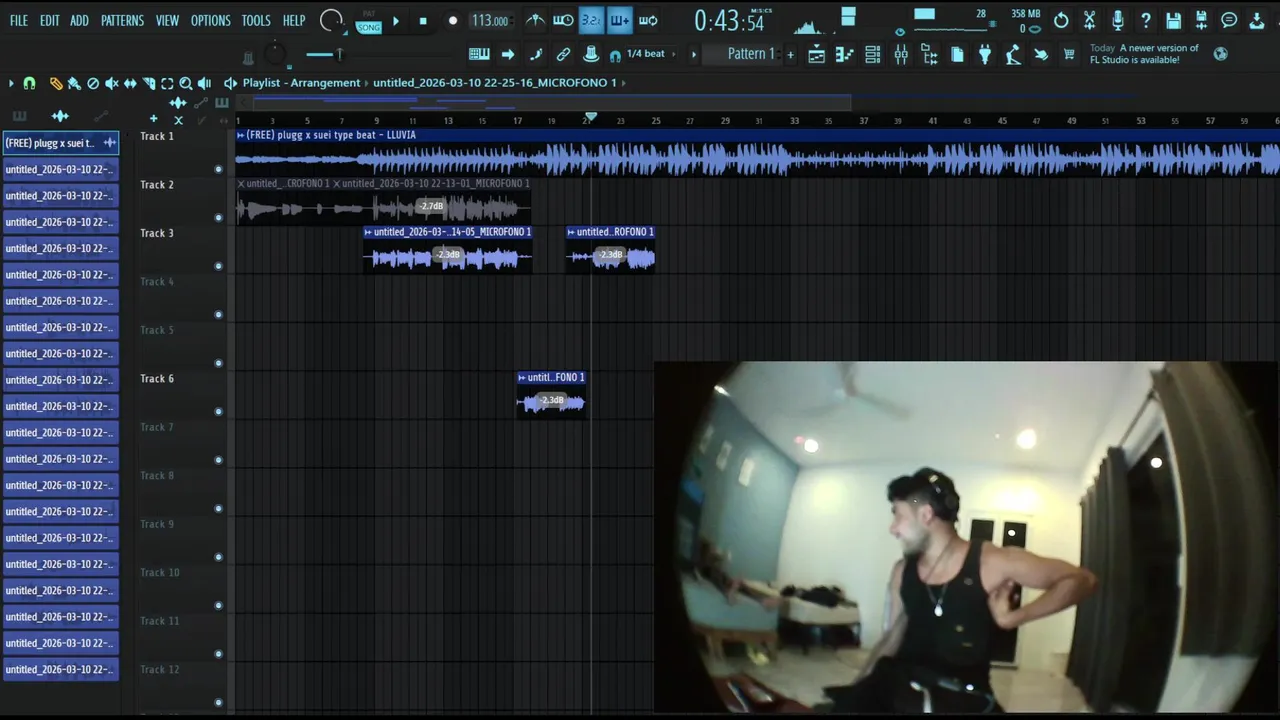Toggle the metronome
The height and width of the screenshot is (720, 1280).
[535, 20]
